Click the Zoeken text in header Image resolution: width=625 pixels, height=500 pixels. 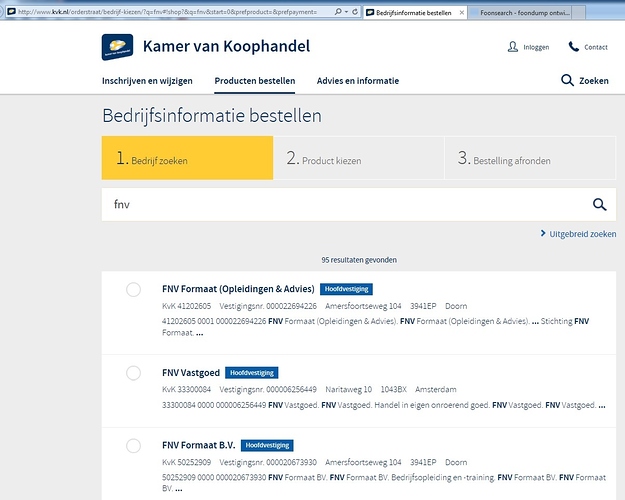pos(594,81)
